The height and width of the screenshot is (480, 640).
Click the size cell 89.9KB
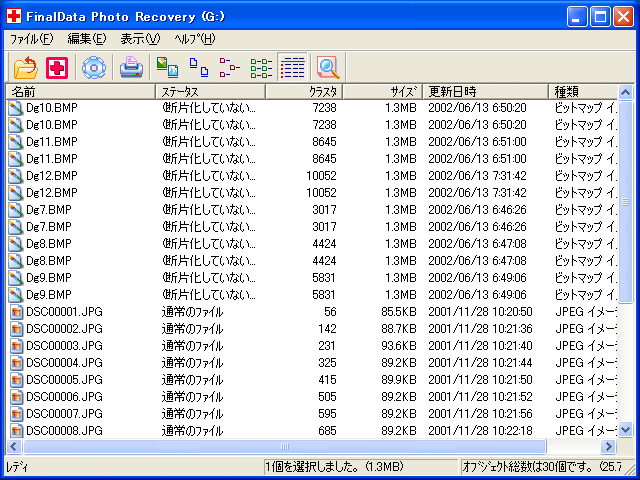tap(399, 380)
